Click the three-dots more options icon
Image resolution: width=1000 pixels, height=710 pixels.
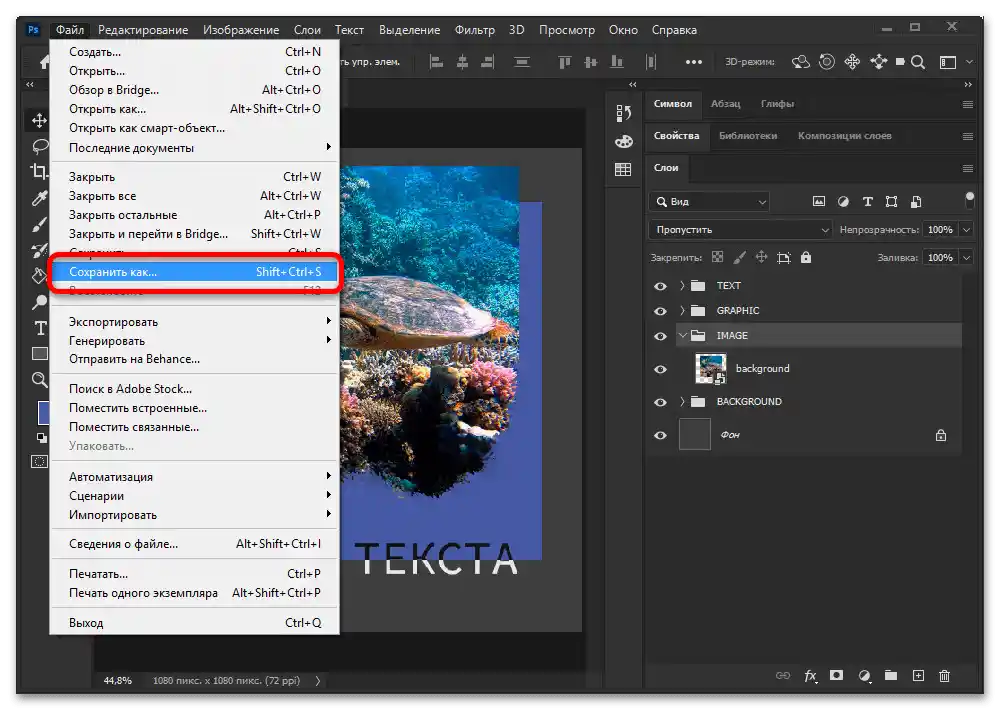[x=694, y=62]
